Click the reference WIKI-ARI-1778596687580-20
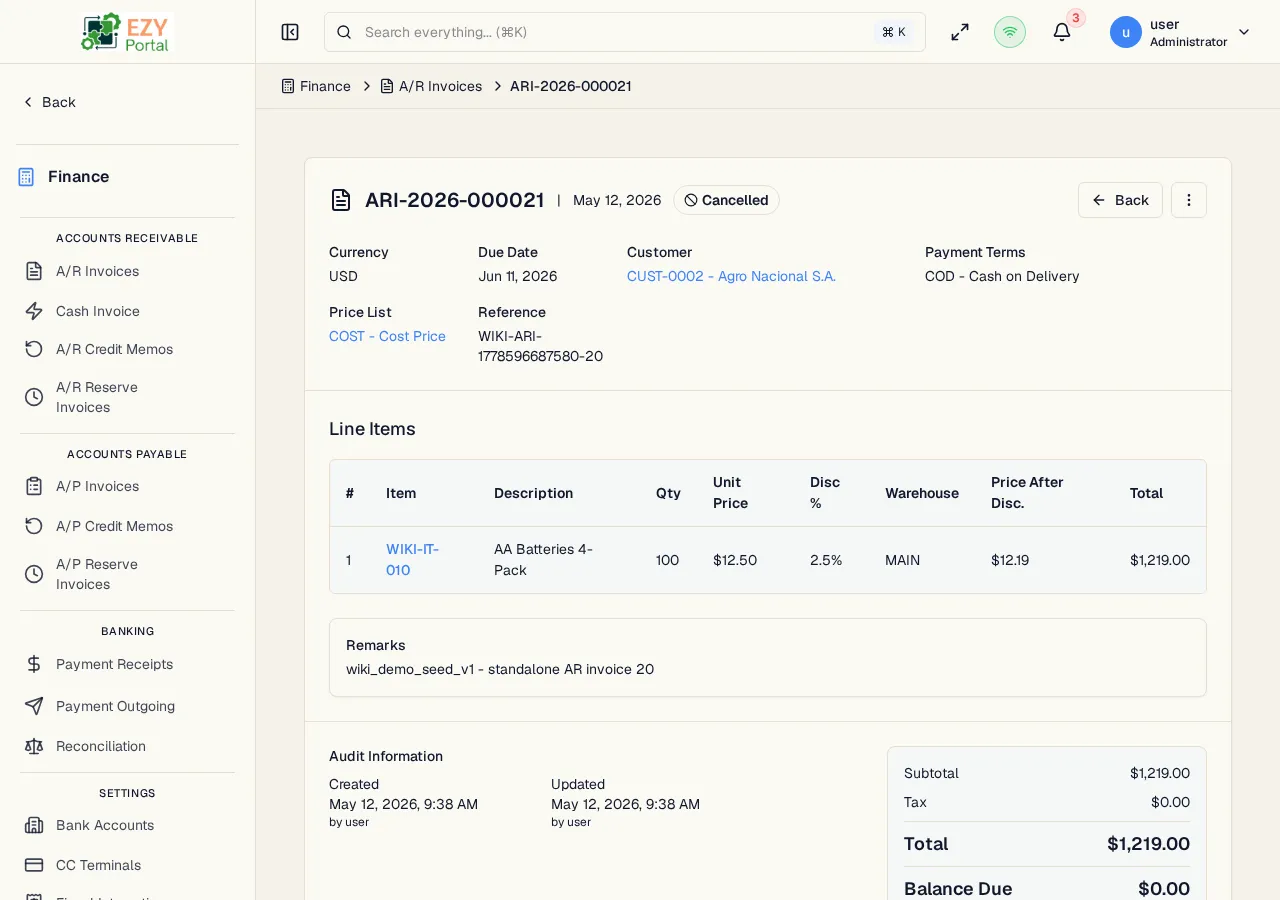The width and height of the screenshot is (1280, 900). (x=540, y=346)
